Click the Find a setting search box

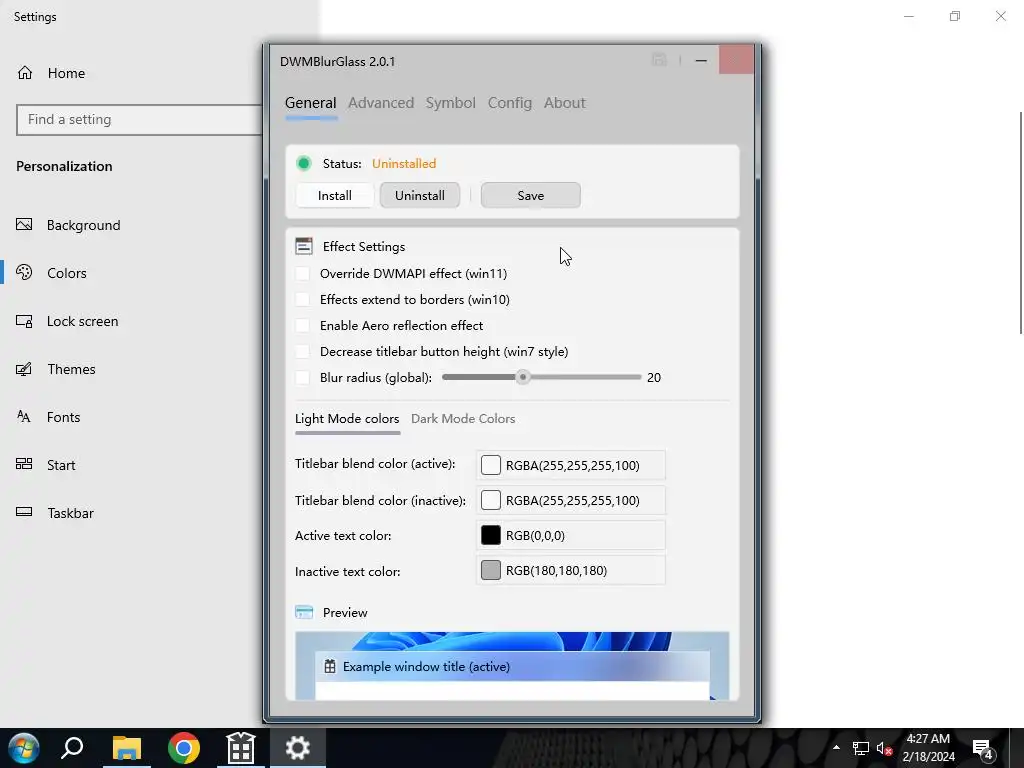(x=139, y=120)
